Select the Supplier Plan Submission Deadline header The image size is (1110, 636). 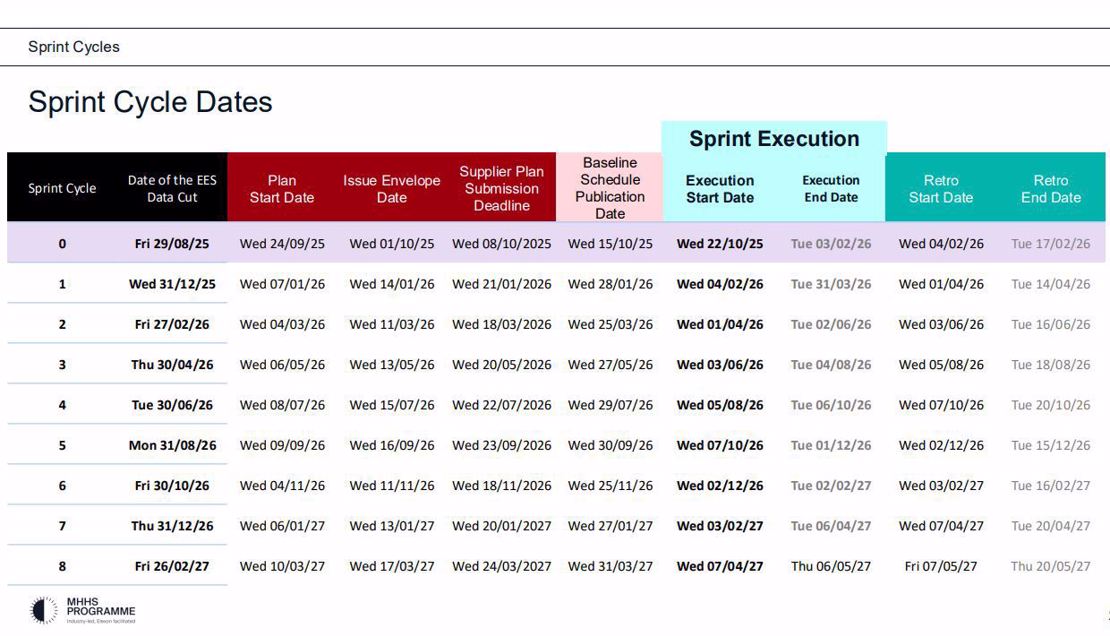click(502, 188)
